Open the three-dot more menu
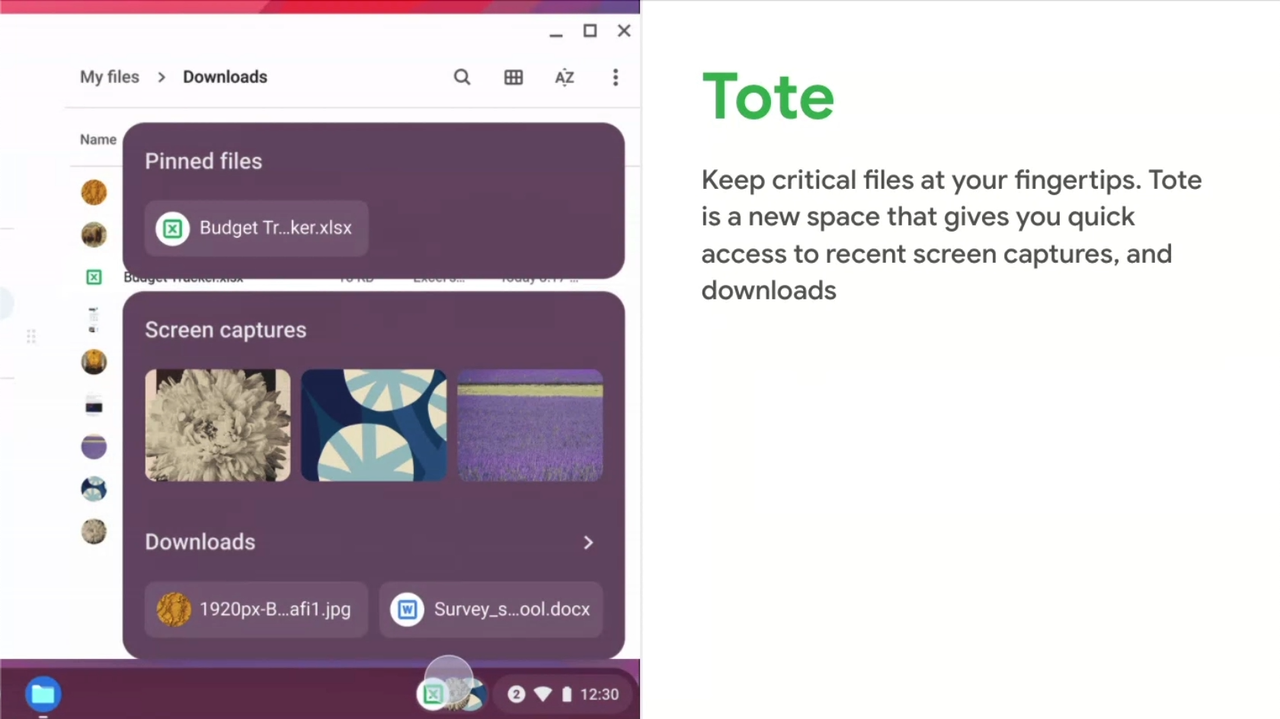 [x=615, y=77]
